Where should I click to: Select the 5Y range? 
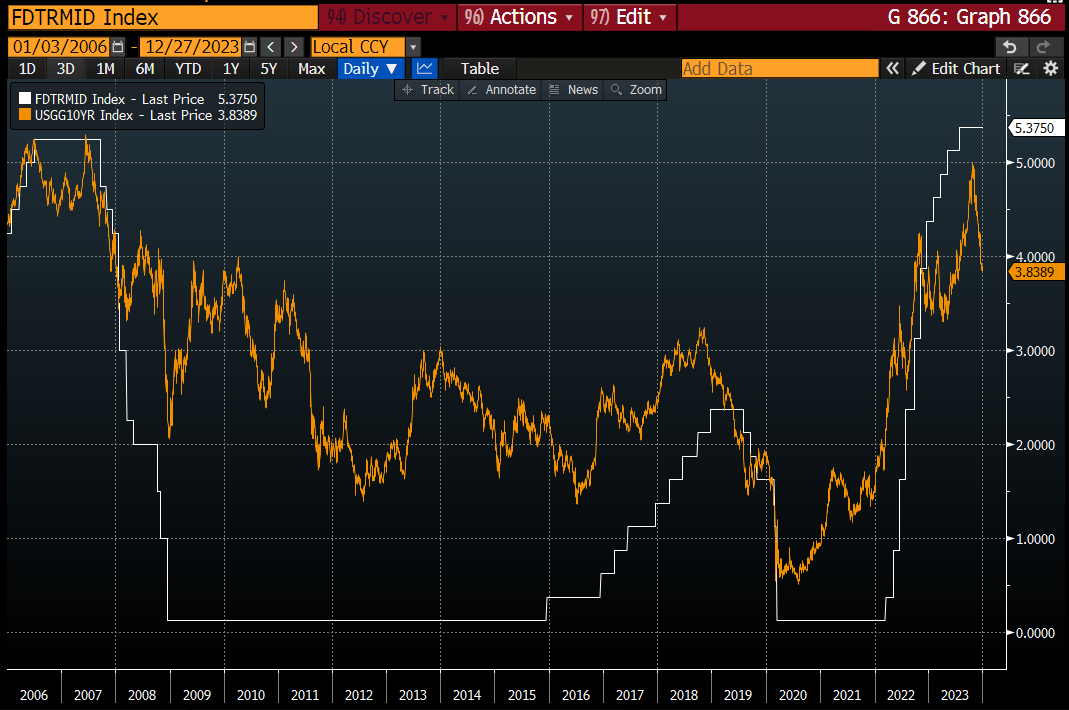pyautogui.click(x=269, y=68)
